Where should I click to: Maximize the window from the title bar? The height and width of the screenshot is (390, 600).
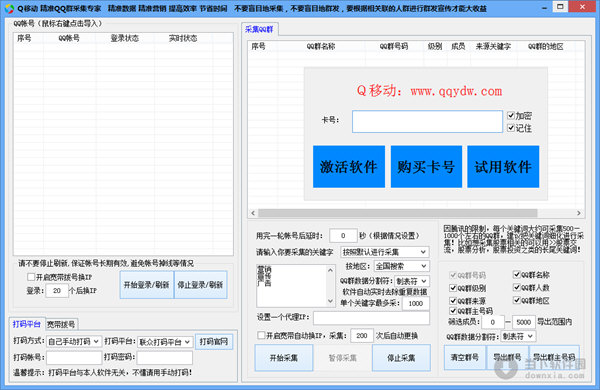coord(561,7)
